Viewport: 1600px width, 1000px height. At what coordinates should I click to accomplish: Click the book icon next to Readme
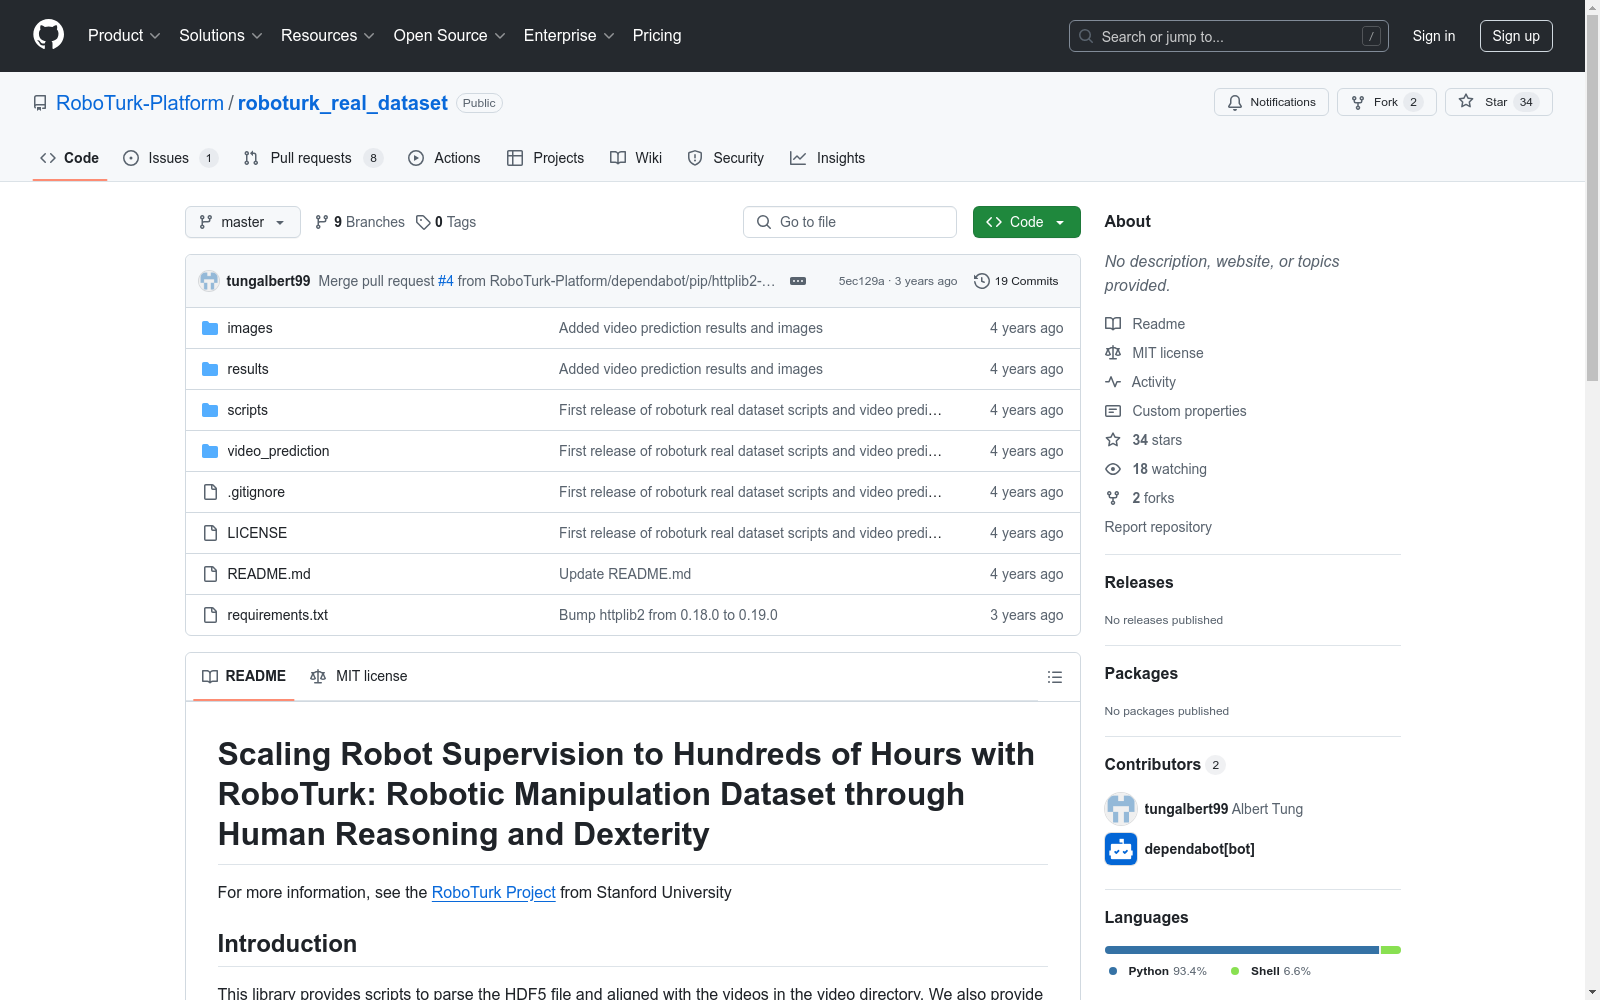coord(1113,324)
